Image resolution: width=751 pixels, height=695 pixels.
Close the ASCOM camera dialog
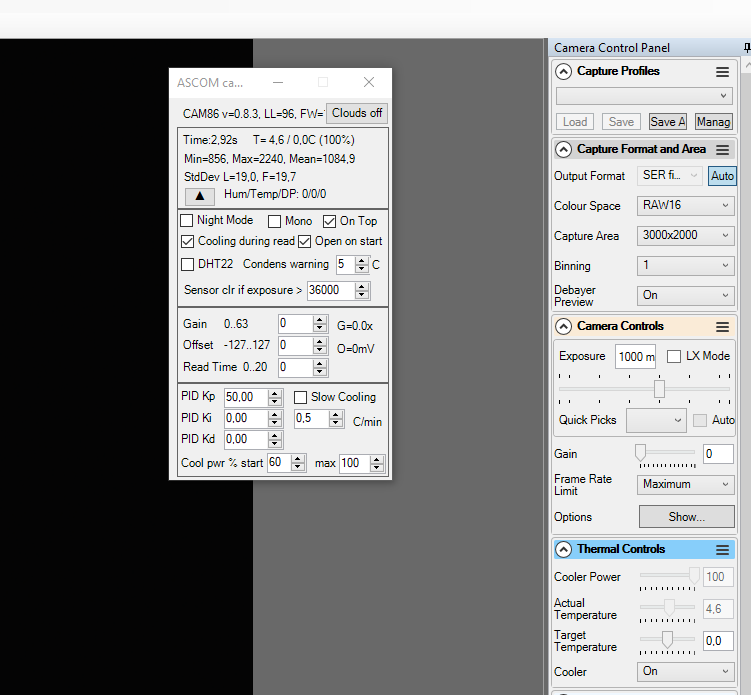click(369, 82)
